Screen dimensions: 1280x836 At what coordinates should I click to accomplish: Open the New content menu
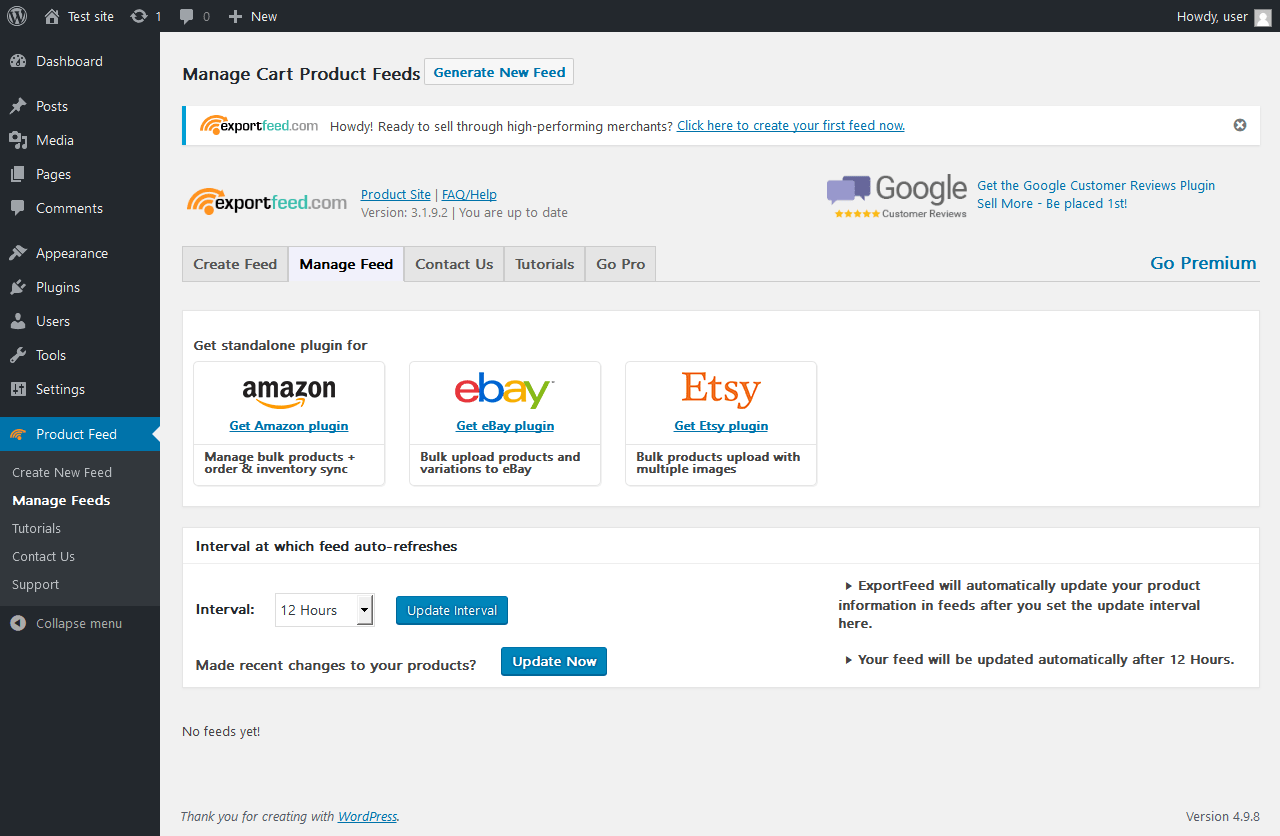(x=253, y=16)
